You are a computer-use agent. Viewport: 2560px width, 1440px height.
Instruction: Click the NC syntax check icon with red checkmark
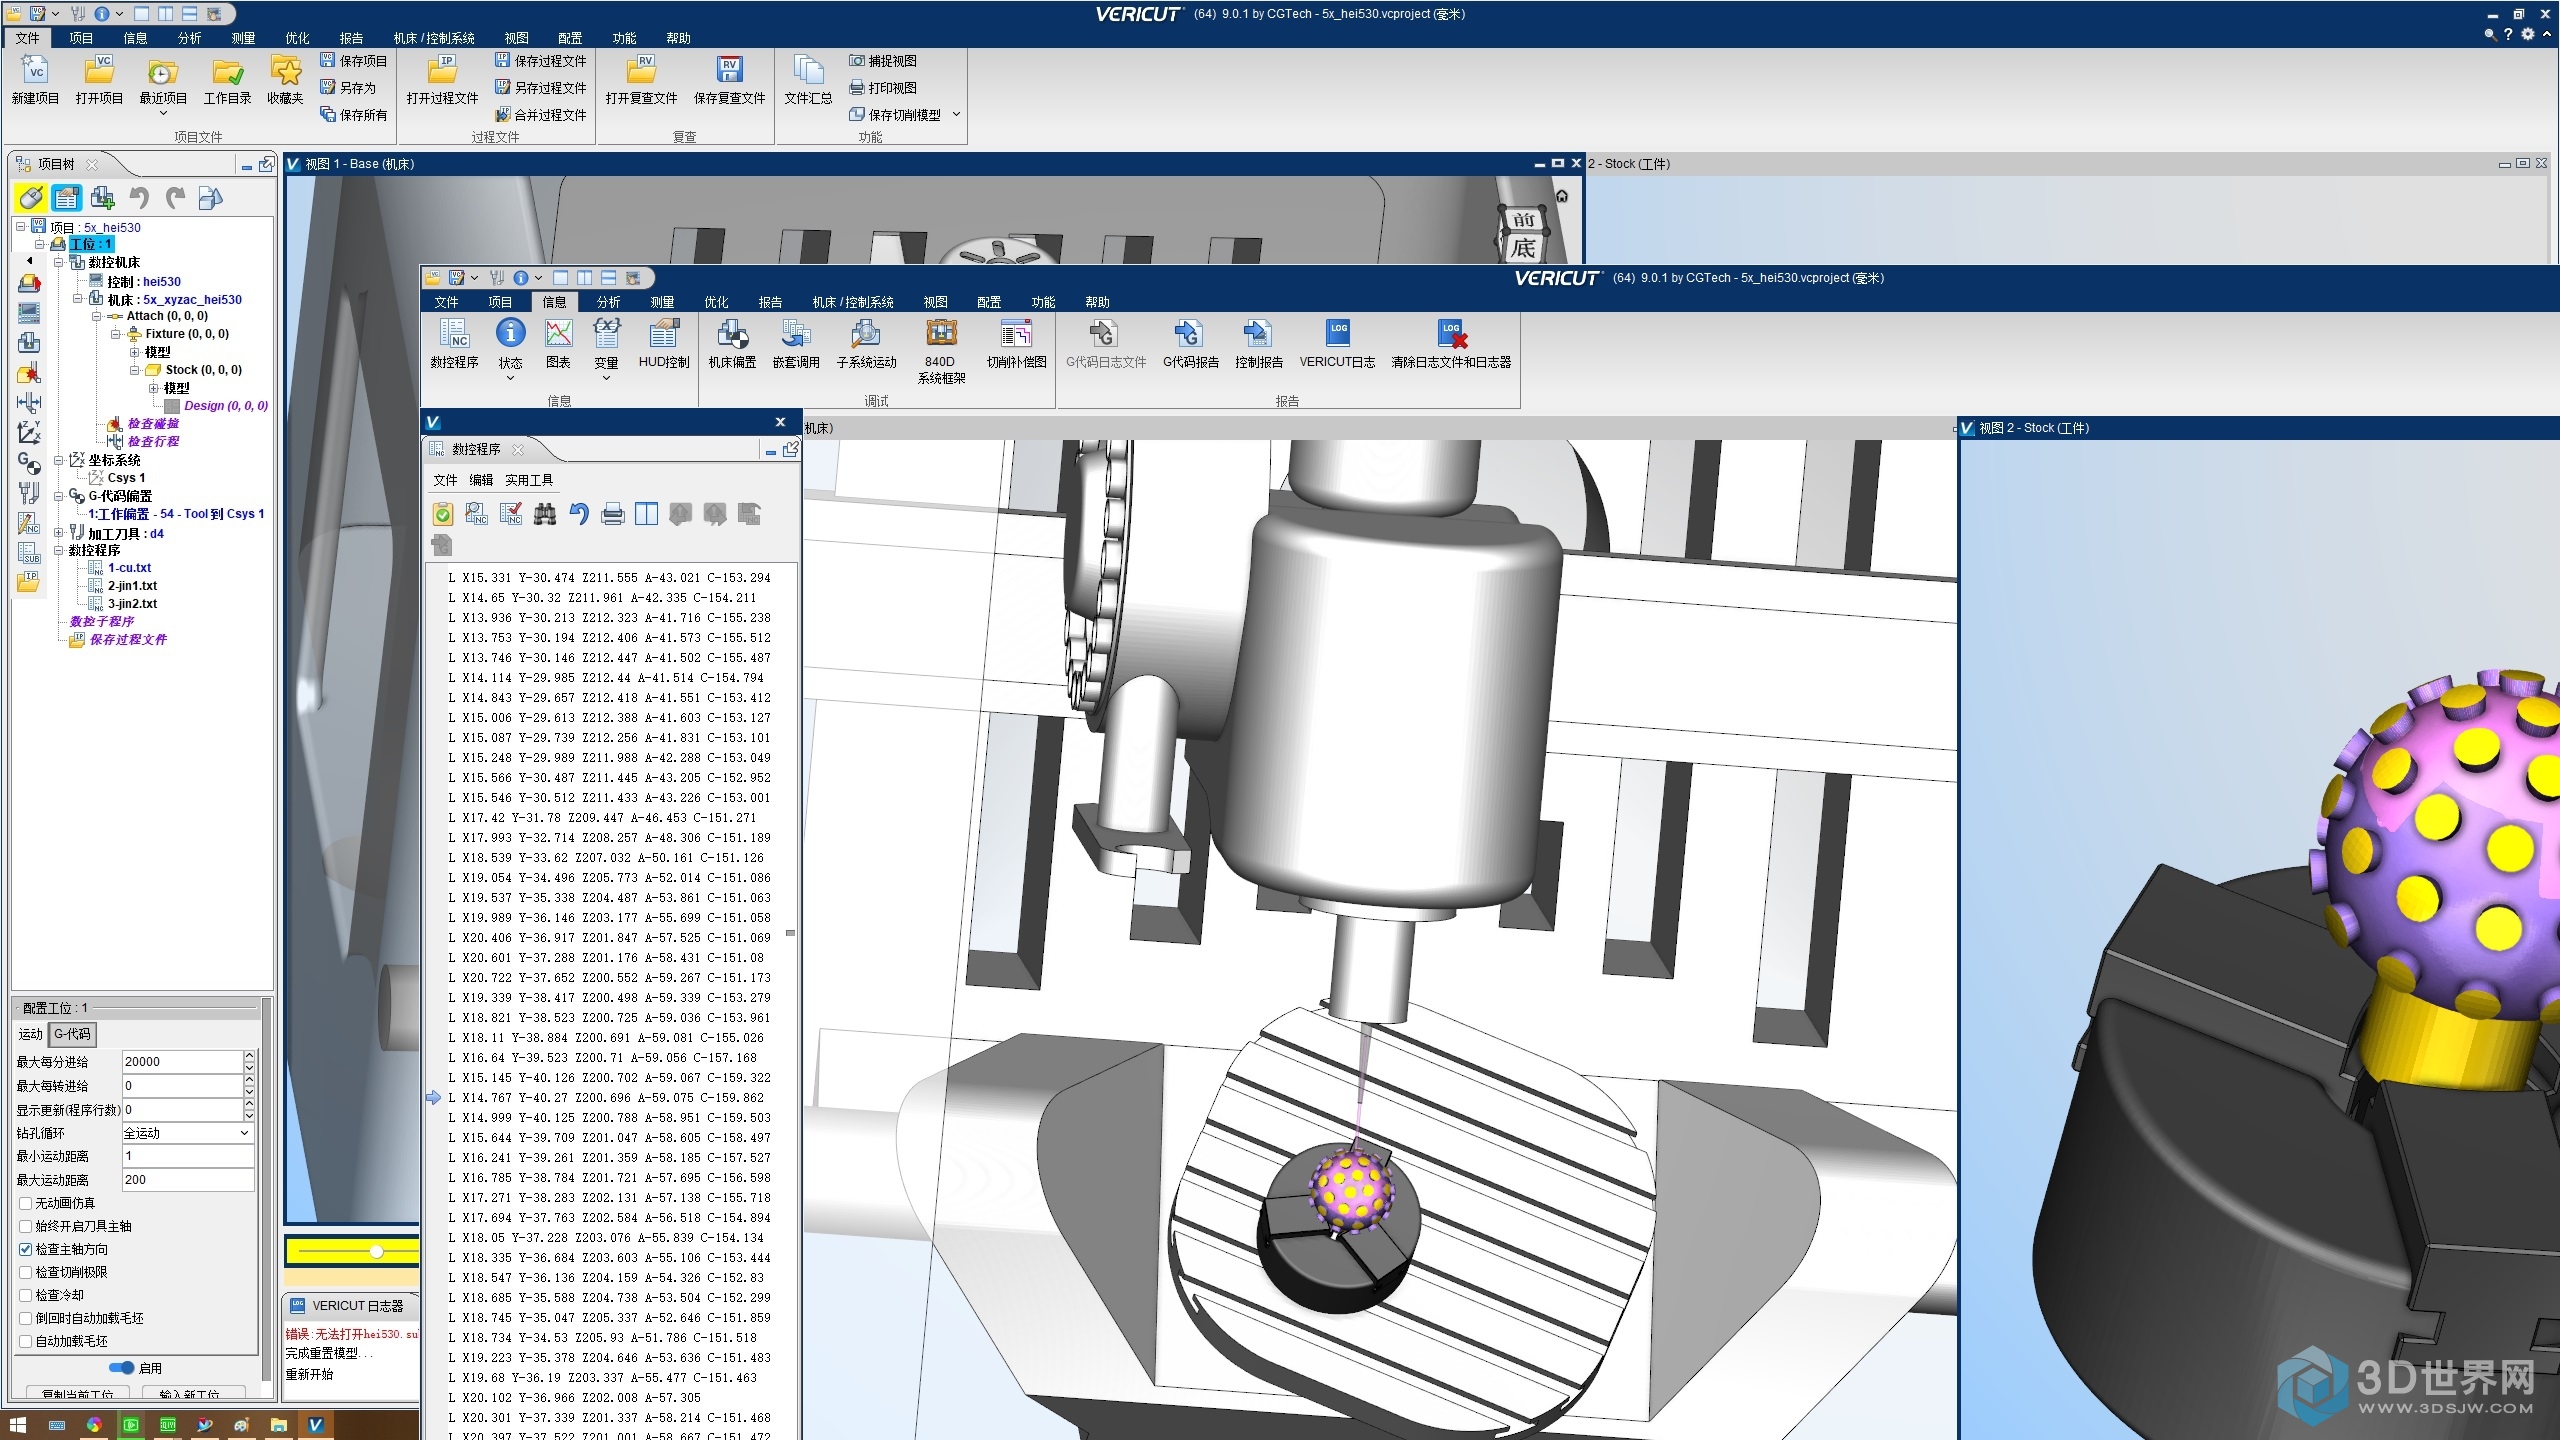[511, 514]
